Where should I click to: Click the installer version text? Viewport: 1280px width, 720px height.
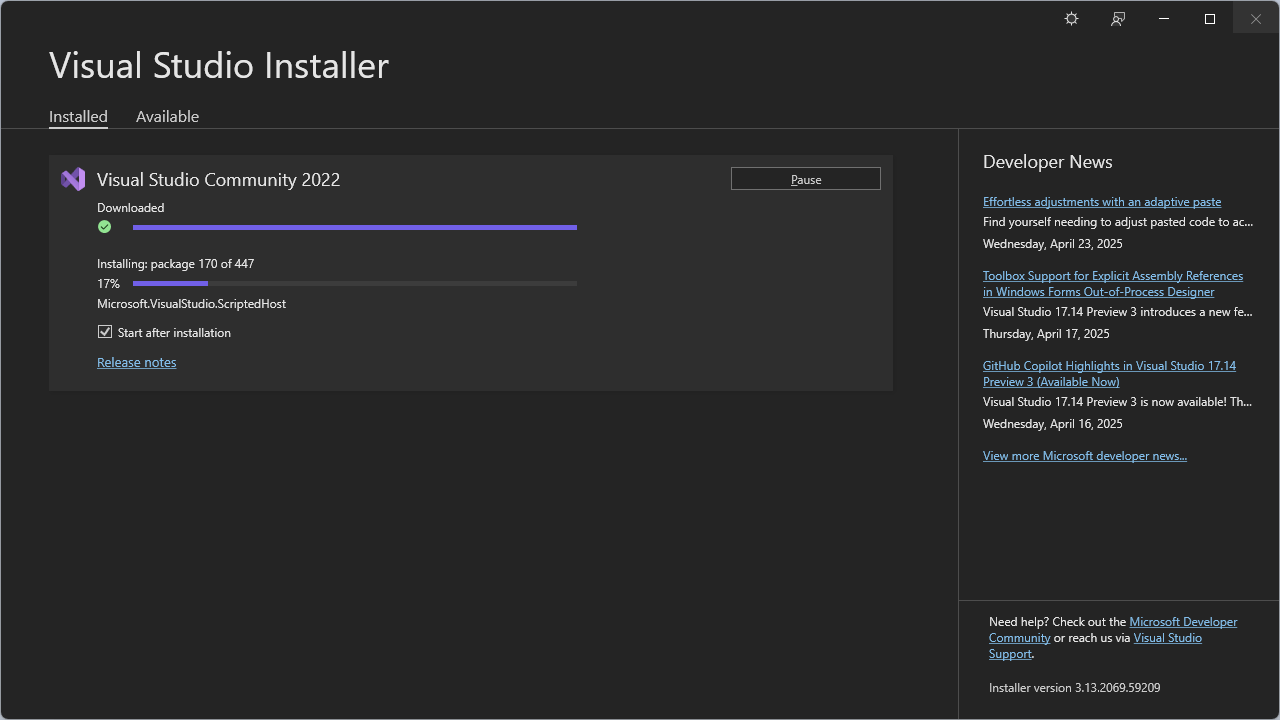[x=1074, y=687]
